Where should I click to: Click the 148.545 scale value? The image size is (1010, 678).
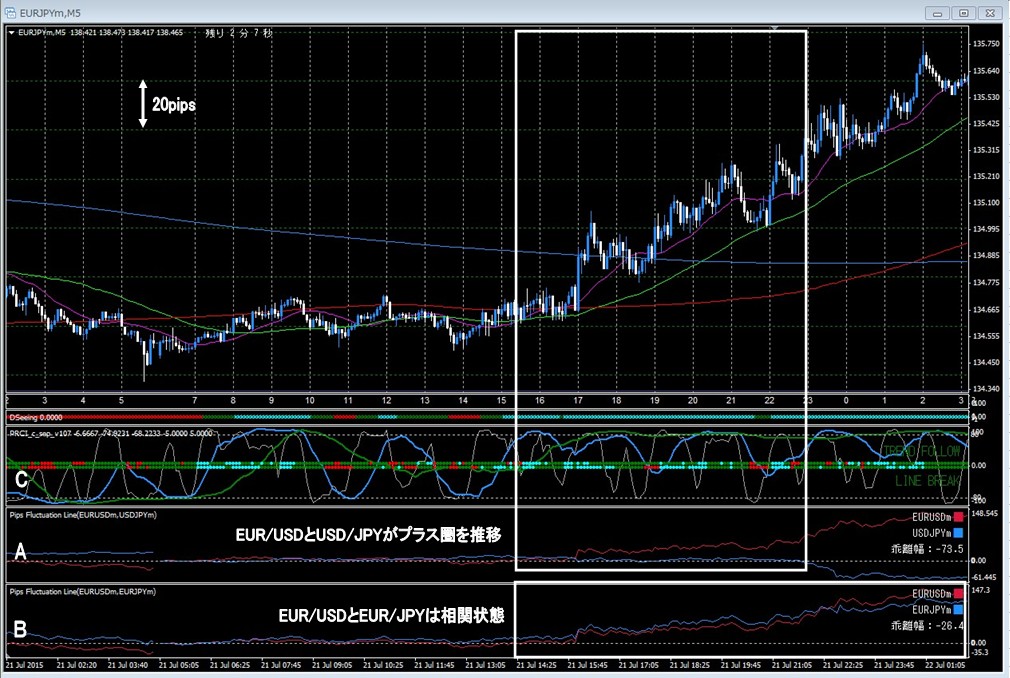point(985,514)
